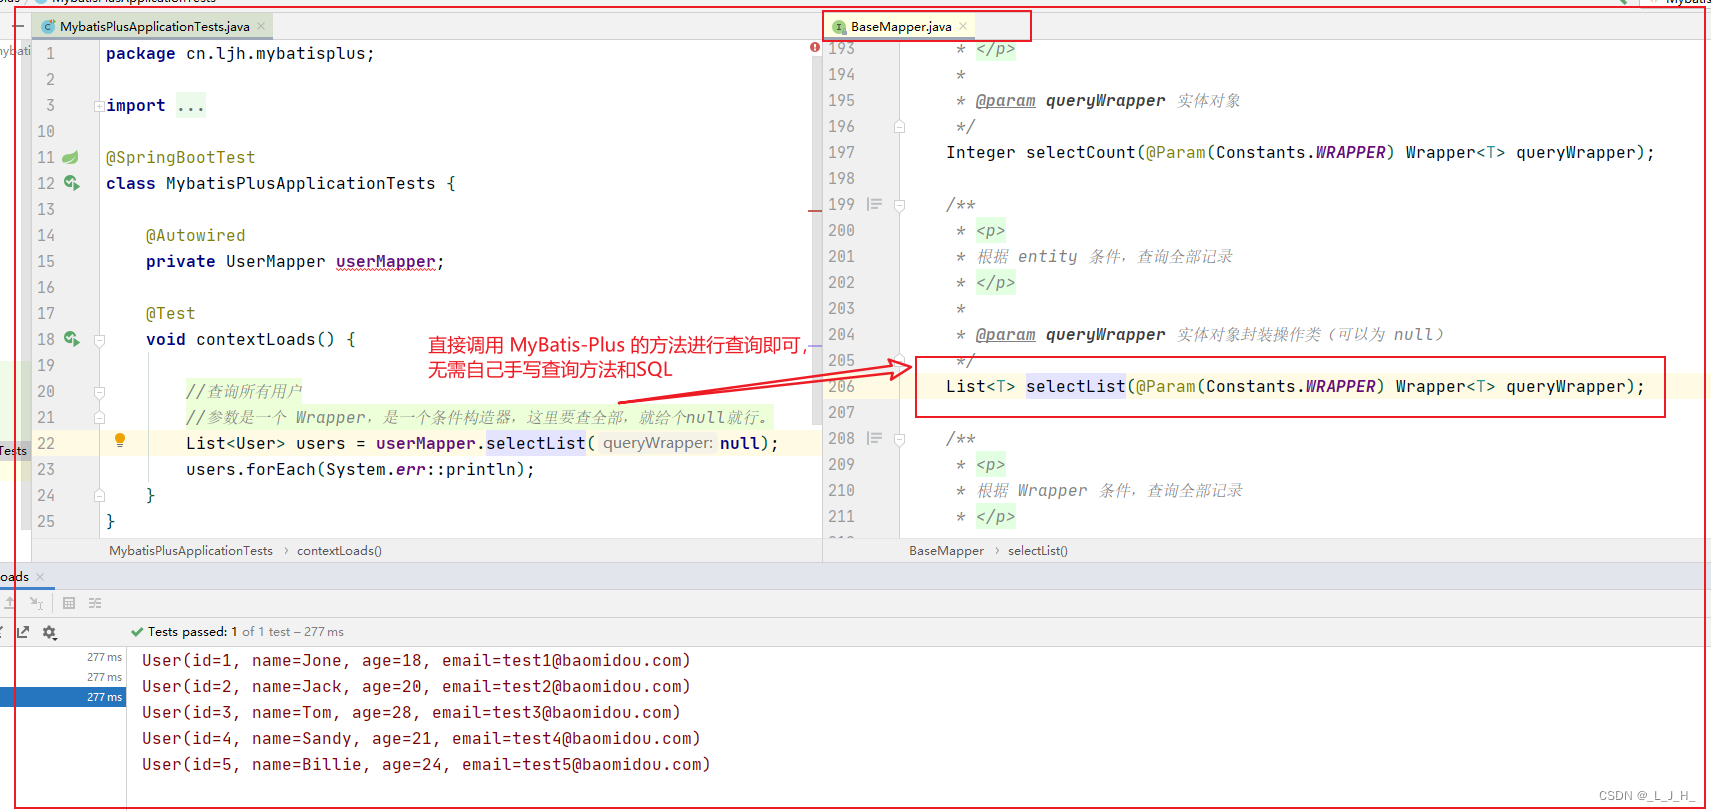Click selectList() in the right breadcrumb bar
Viewport: 1711px width, 811px height.
pyautogui.click(x=1038, y=551)
